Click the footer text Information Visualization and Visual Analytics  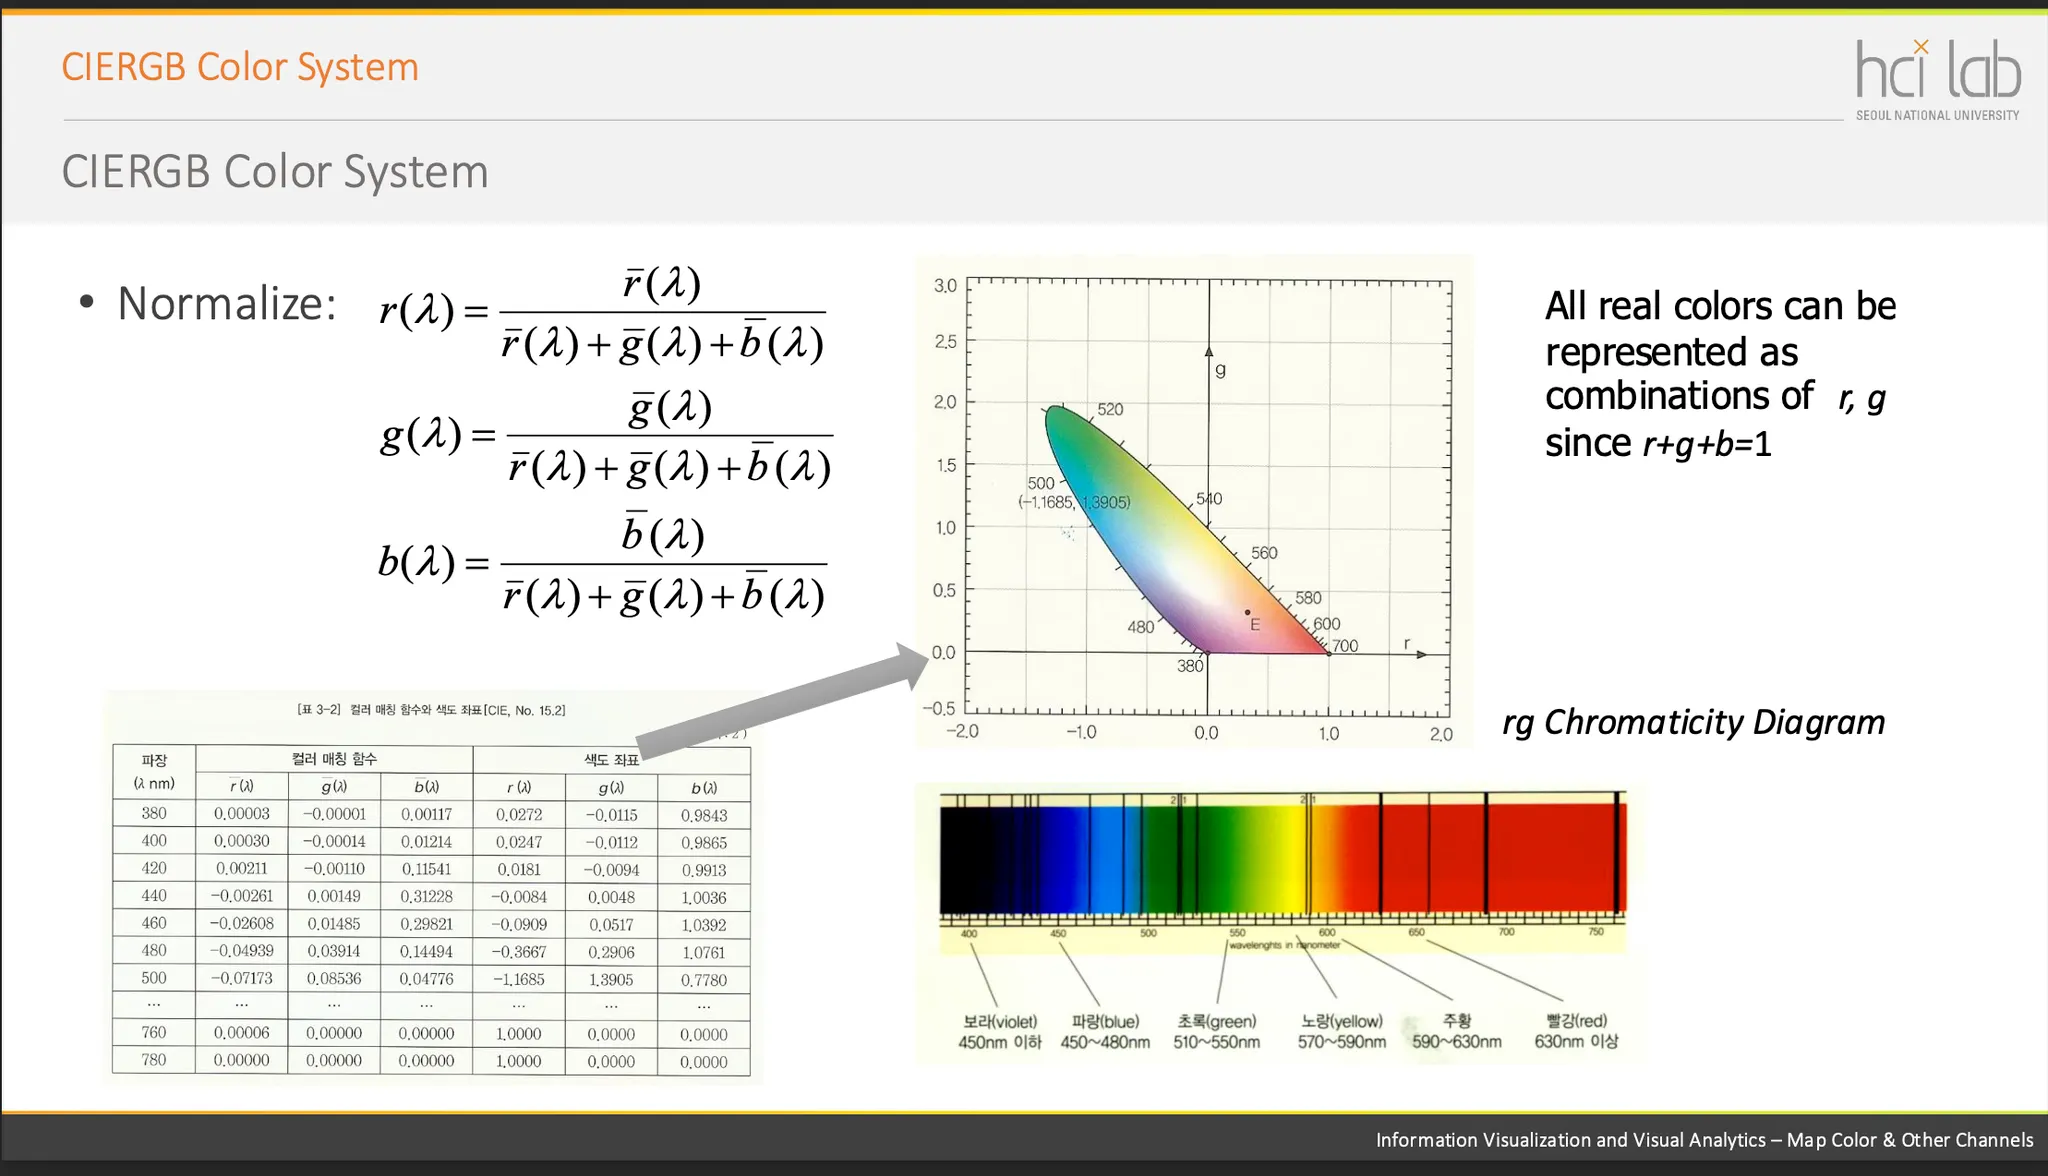coord(1703,1140)
